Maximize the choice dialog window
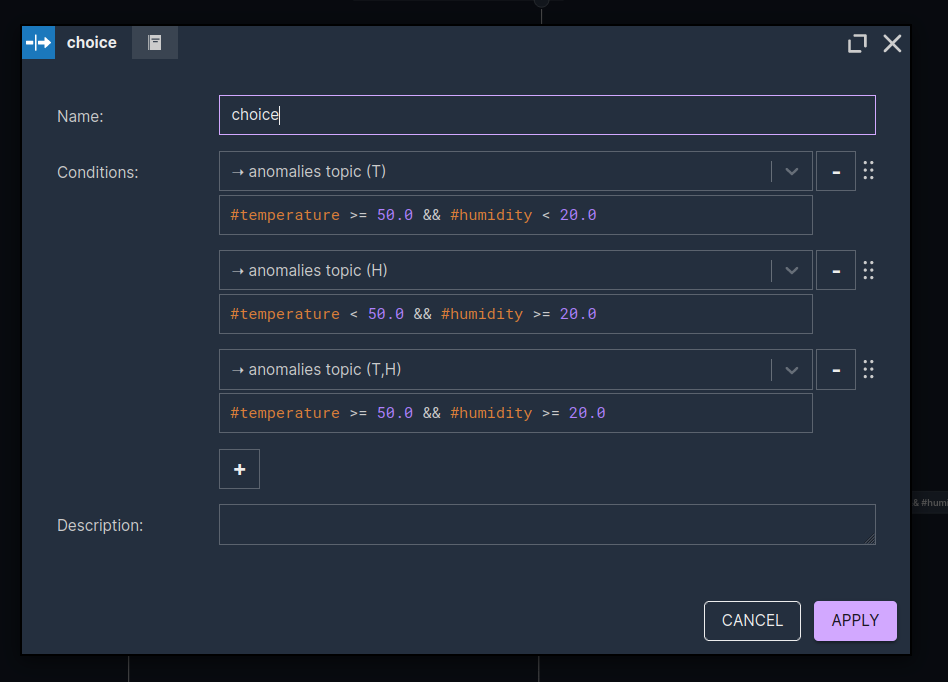 (x=857, y=44)
